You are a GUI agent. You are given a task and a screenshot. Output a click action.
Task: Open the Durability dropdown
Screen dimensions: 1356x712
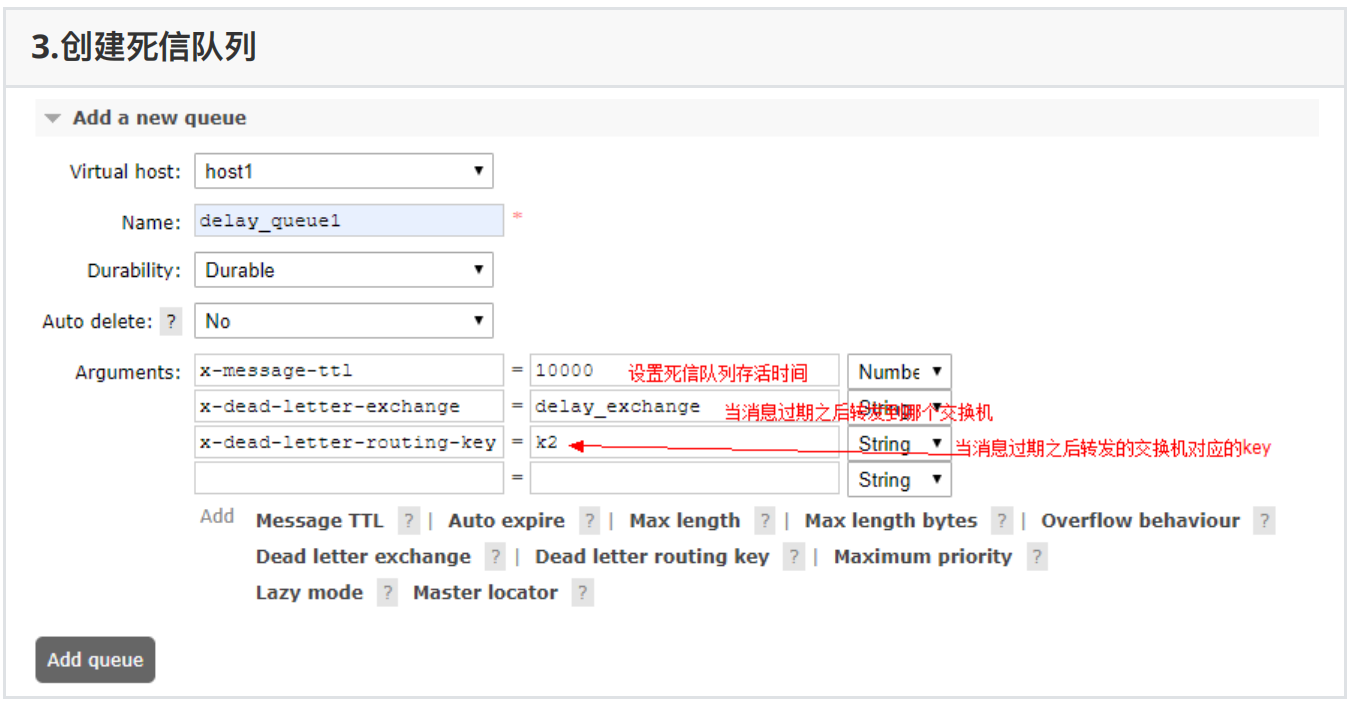(x=343, y=270)
